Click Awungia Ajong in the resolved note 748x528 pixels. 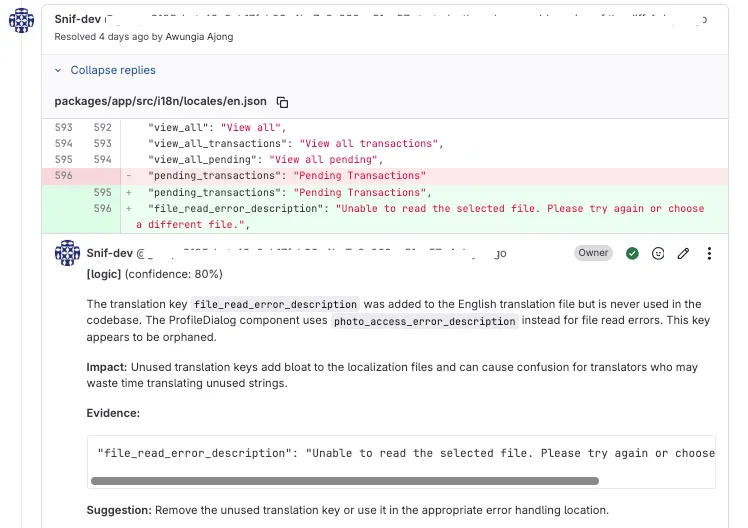(x=199, y=37)
